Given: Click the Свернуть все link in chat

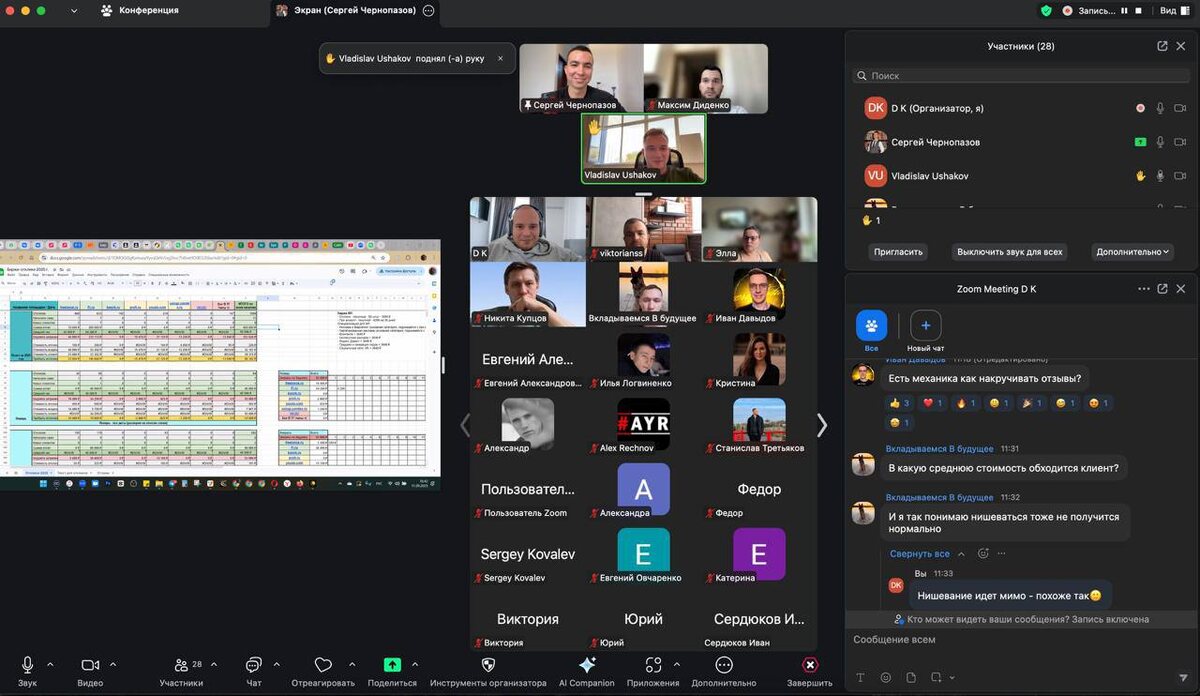Looking at the screenshot, I should point(919,554).
